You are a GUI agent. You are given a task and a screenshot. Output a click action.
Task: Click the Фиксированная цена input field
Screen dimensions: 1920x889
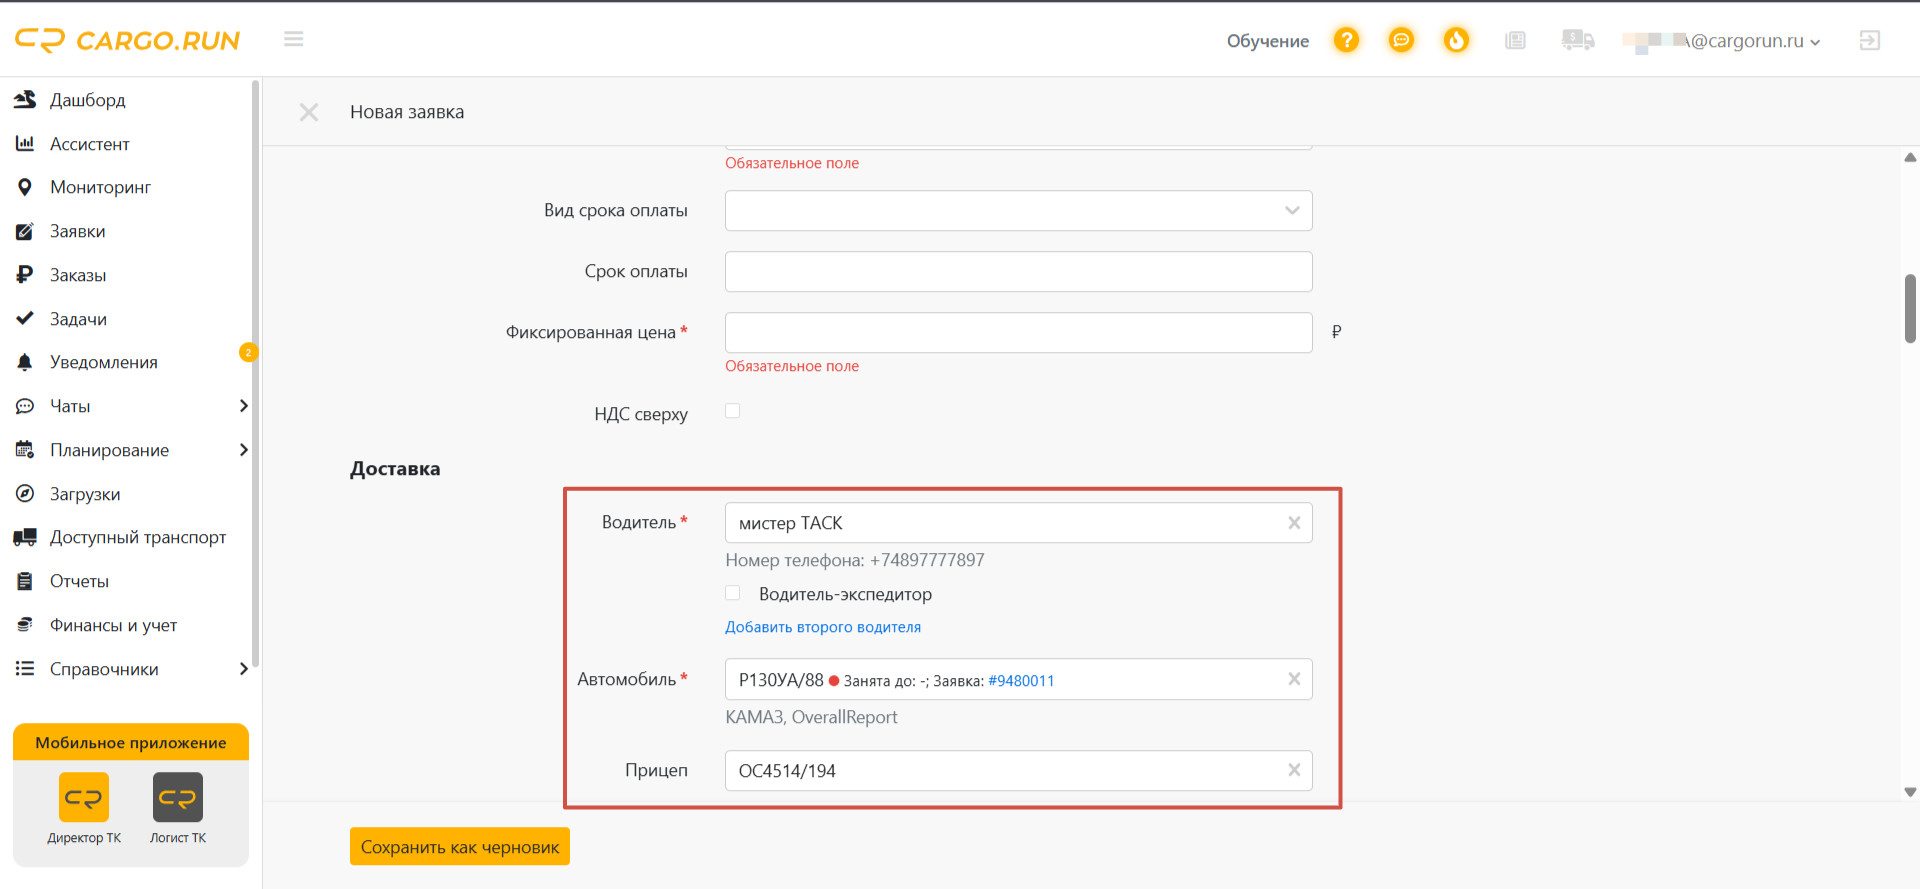1018,332
